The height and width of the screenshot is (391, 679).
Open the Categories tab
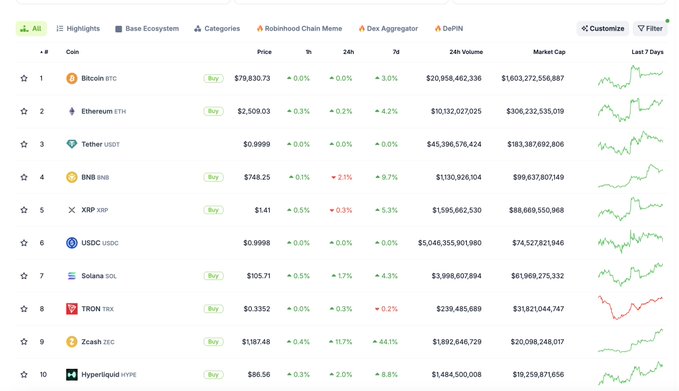pyautogui.click(x=217, y=29)
